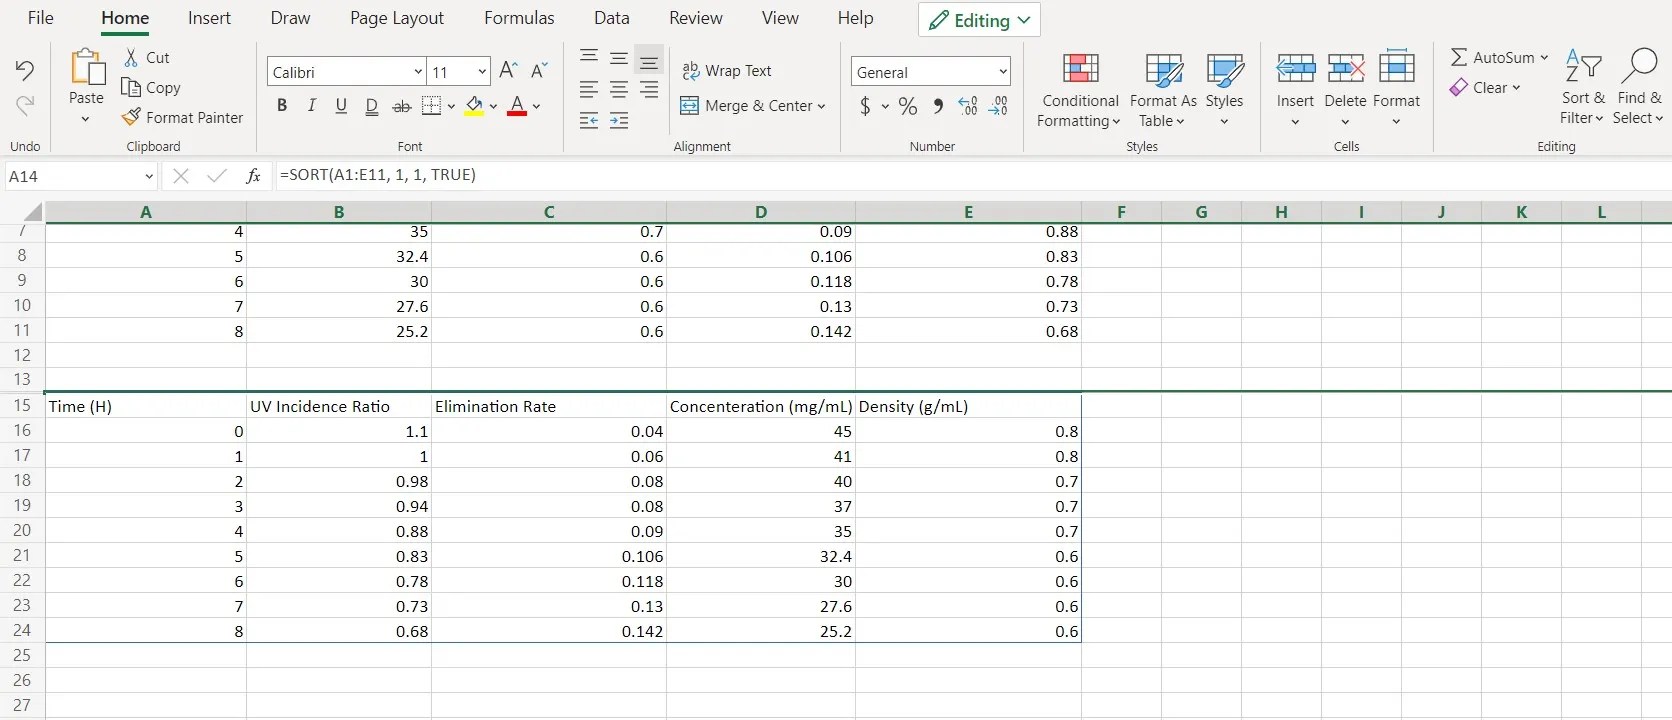The height and width of the screenshot is (720, 1672).
Task: Click the Paste clipboard icon
Action: click(x=87, y=68)
